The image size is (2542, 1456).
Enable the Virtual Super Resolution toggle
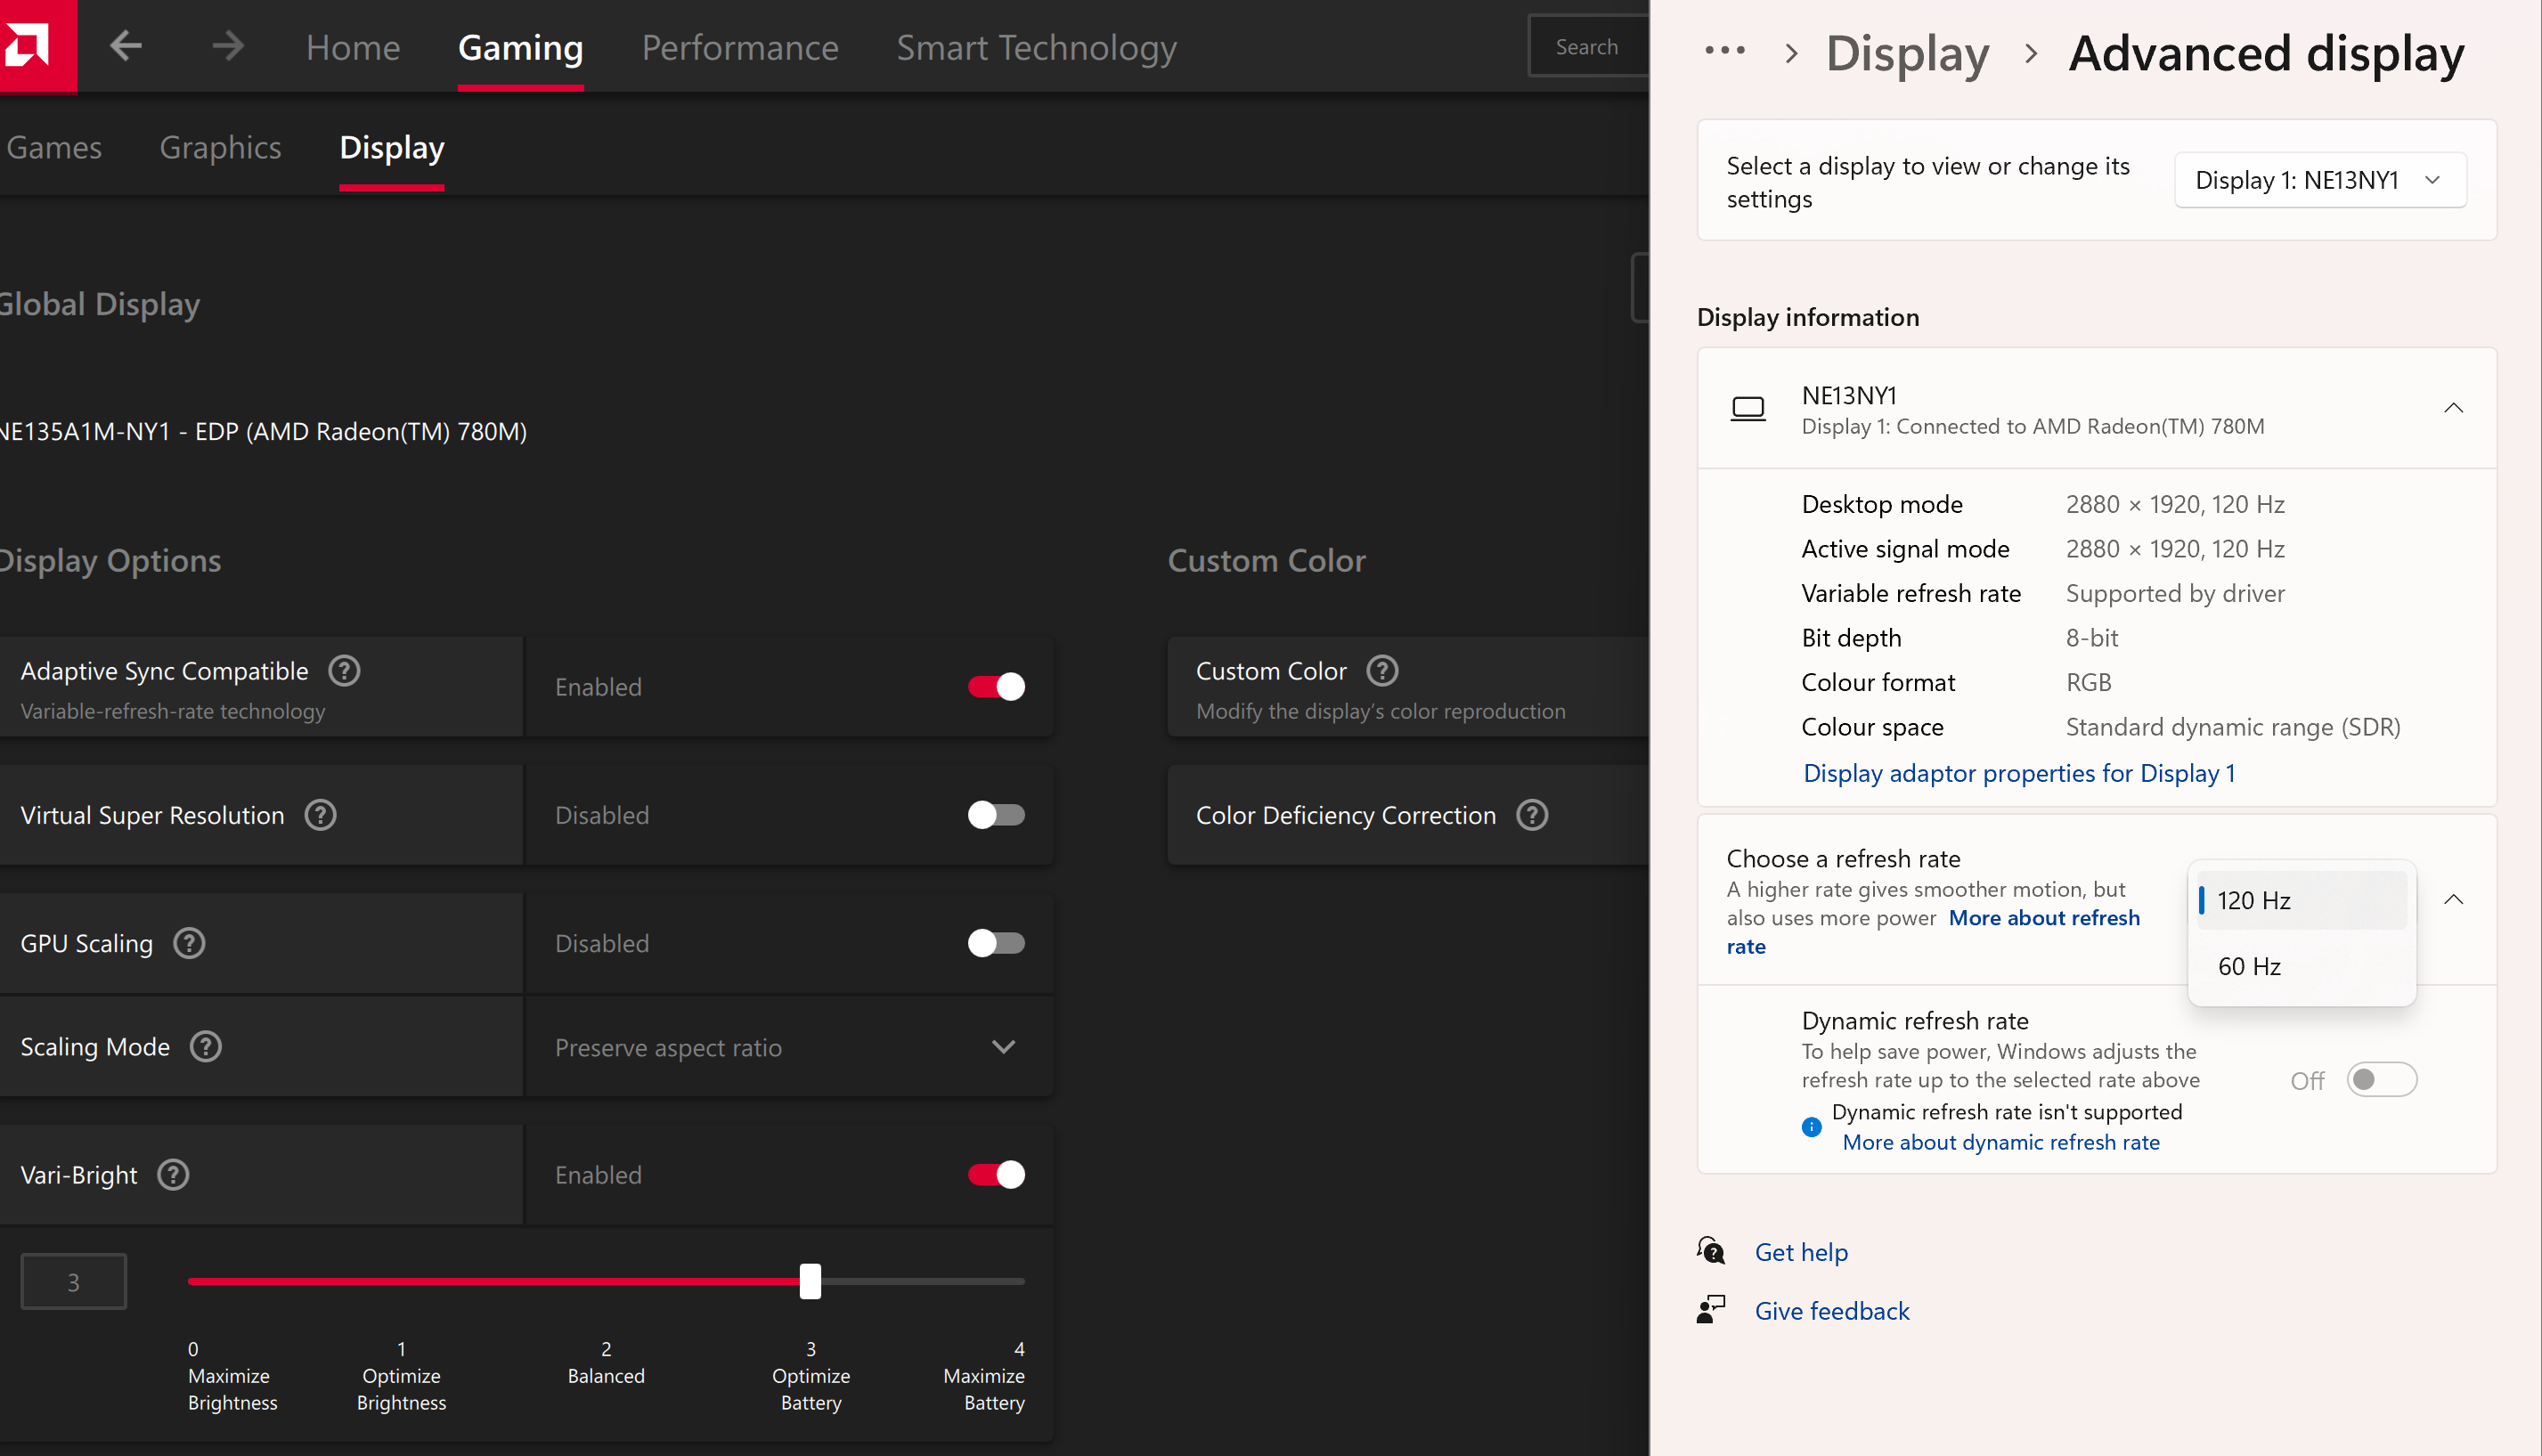pyautogui.click(x=995, y=815)
